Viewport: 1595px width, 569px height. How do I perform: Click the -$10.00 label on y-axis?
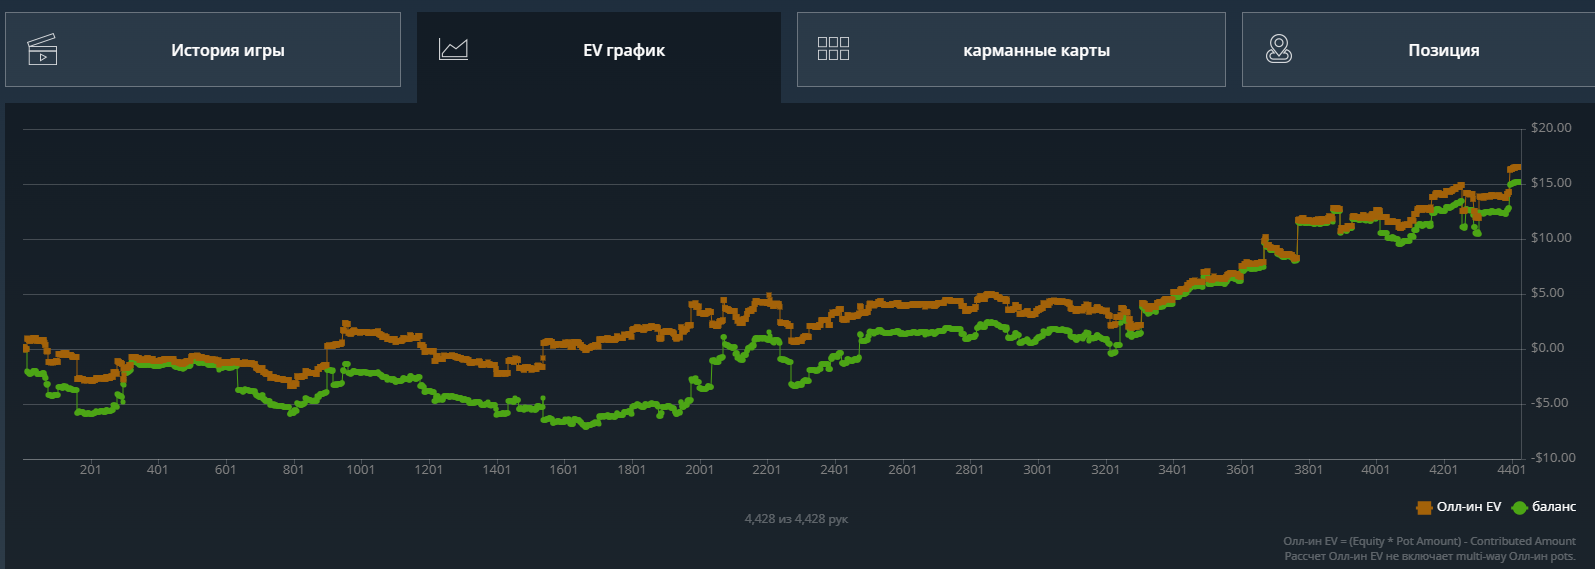pyautogui.click(x=1553, y=458)
